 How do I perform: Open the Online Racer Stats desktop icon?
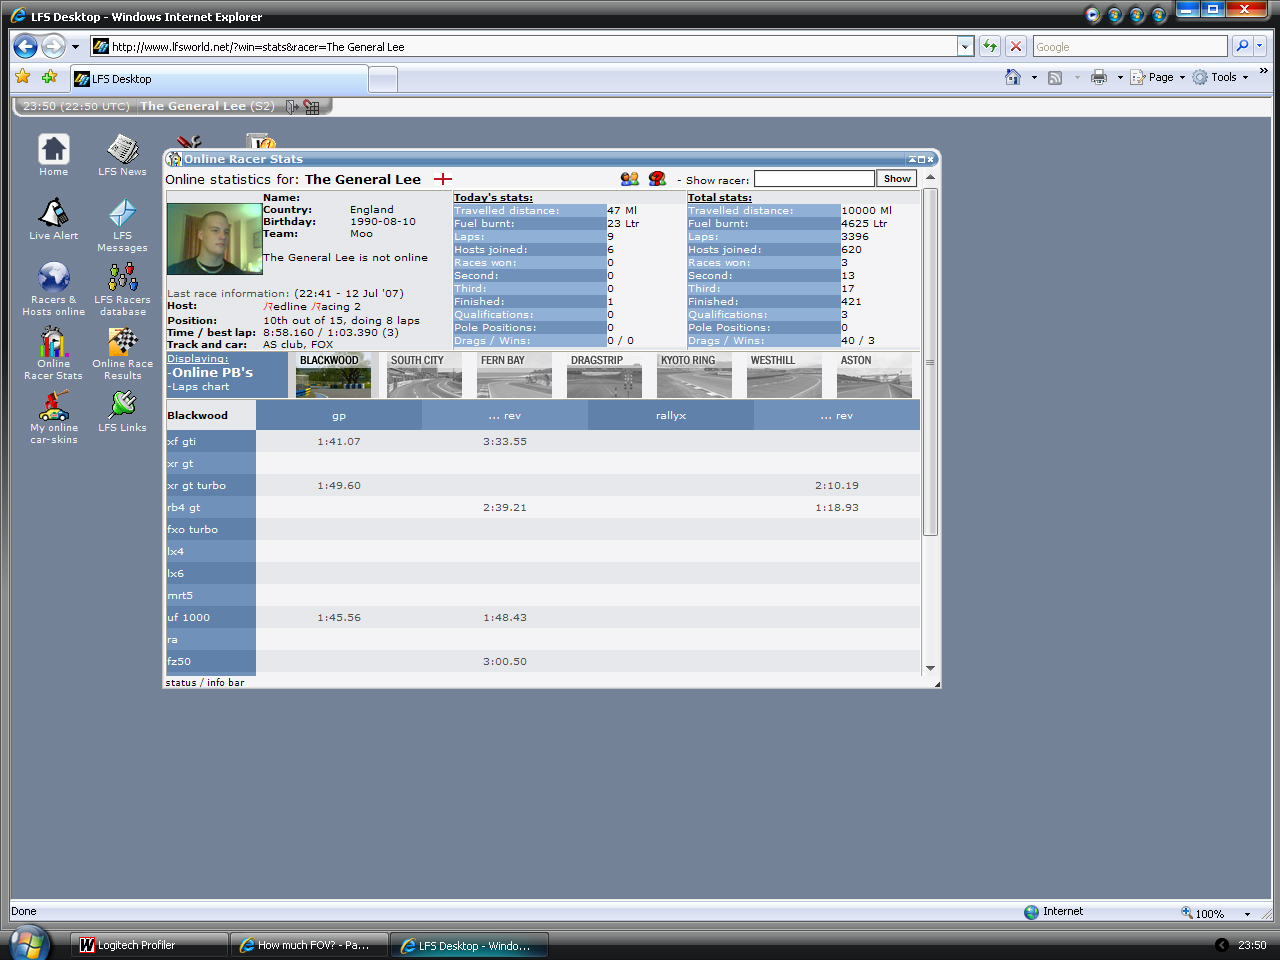click(54, 353)
